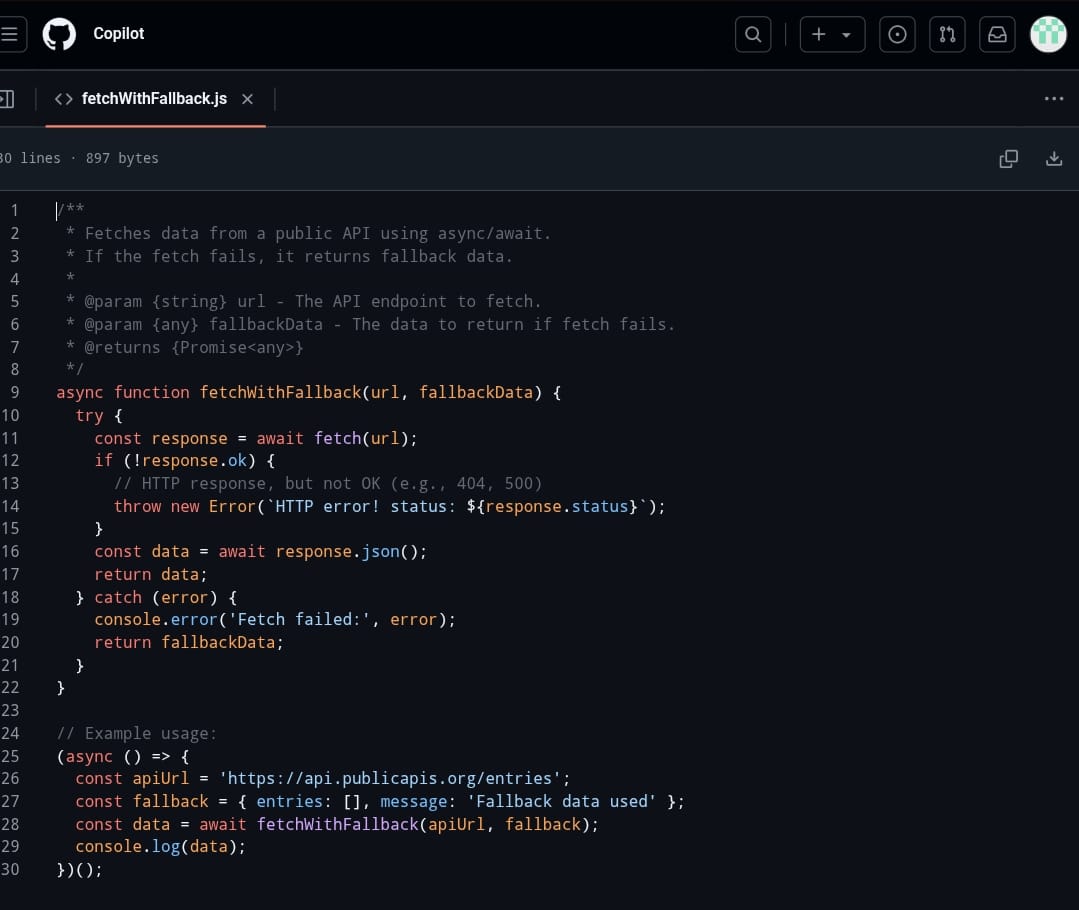Click the '// Example usage:' comment
Viewport: 1079px width, 910px height.
(x=136, y=733)
